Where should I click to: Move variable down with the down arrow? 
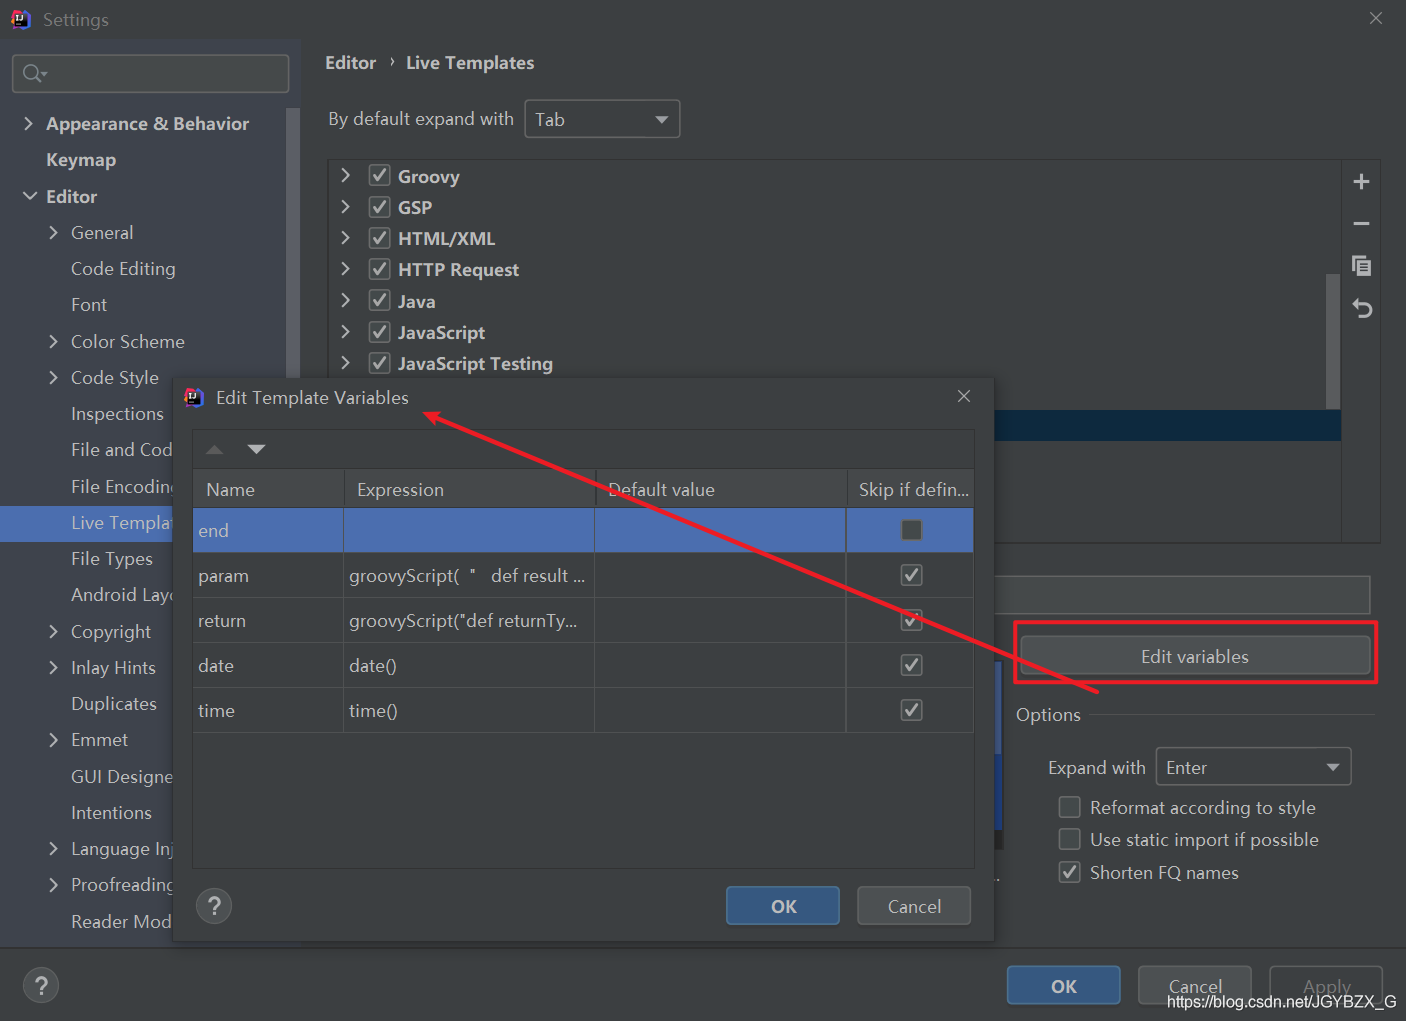[x=256, y=449]
